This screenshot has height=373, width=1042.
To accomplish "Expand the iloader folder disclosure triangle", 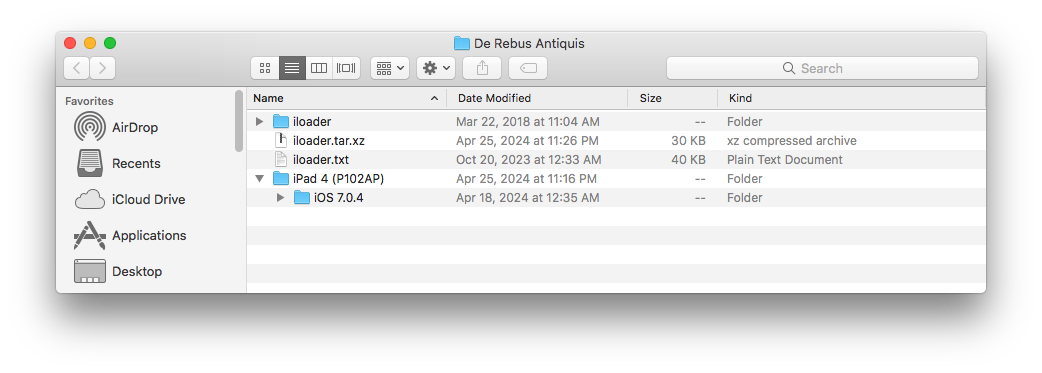I will [260, 122].
